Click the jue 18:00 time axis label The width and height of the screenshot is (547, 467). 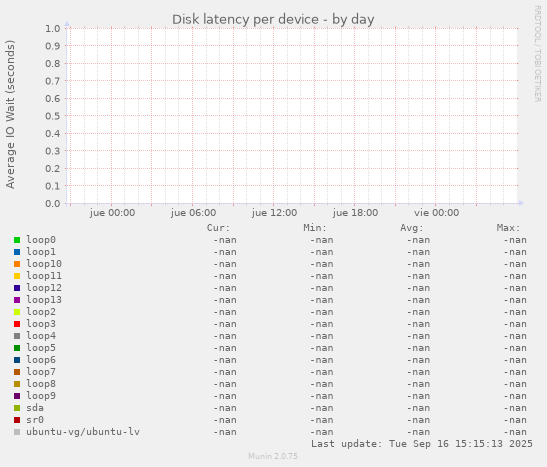point(355,213)
